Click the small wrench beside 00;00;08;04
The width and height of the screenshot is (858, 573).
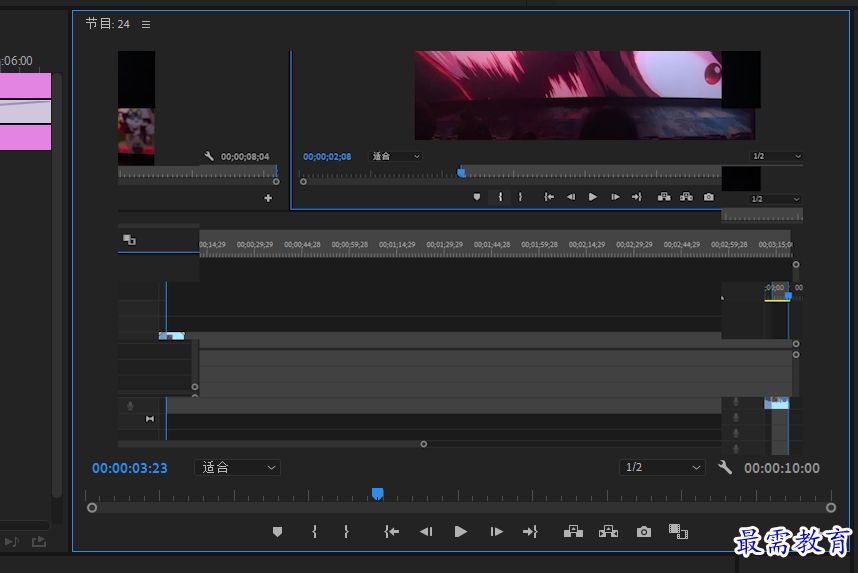tap(209, 157)
